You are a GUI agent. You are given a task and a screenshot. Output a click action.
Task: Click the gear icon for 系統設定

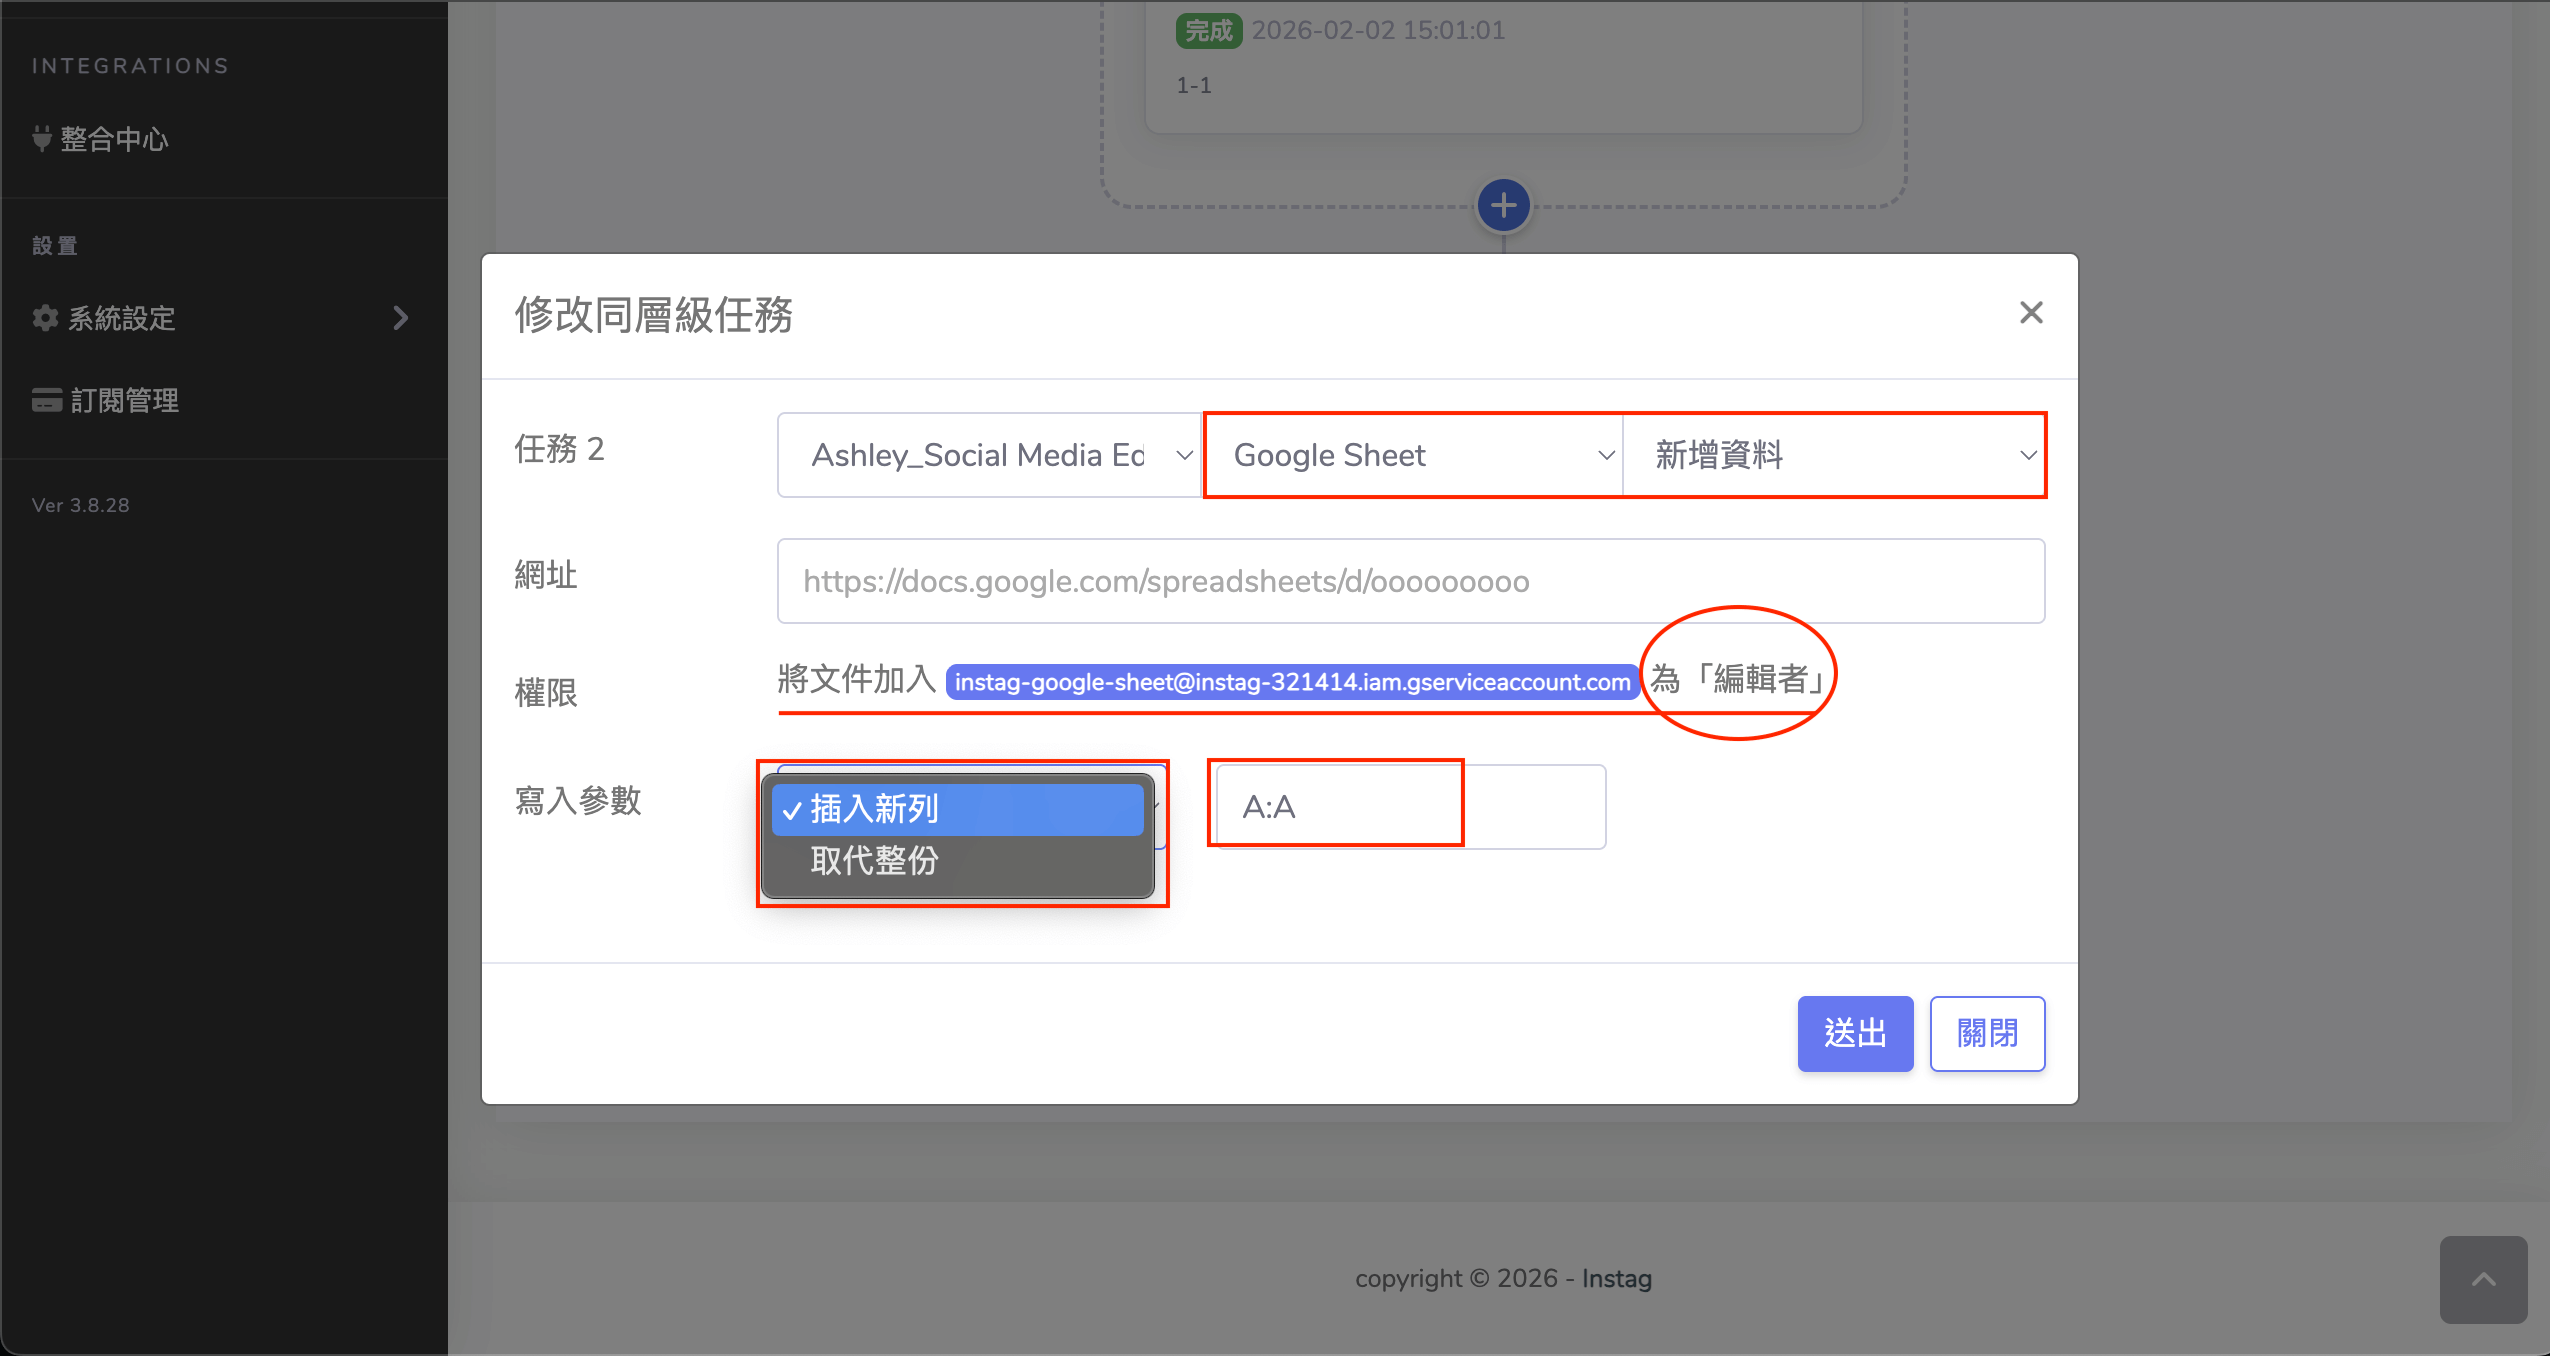coord(45,318)
